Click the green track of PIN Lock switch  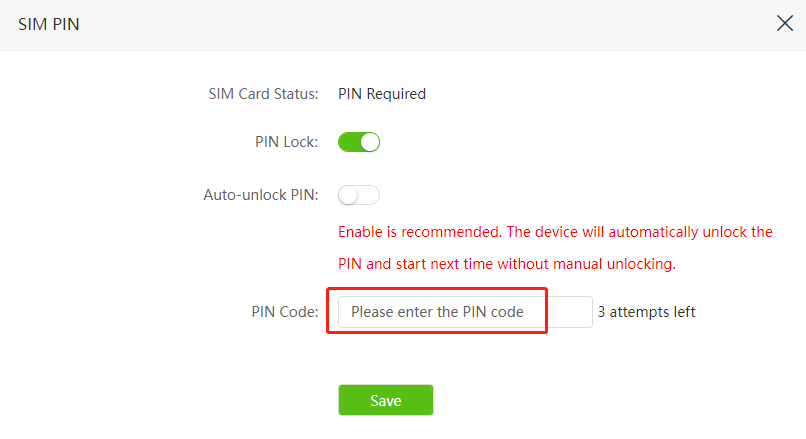click(x=348, y=142)
